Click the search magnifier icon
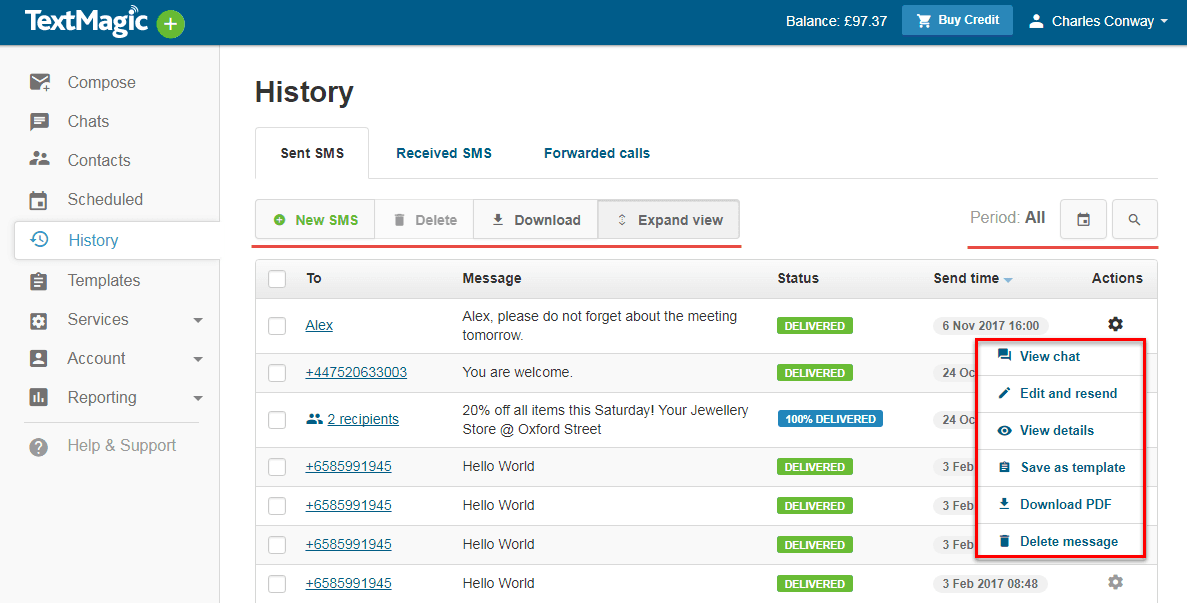1187x603 pixels. 1134,219
